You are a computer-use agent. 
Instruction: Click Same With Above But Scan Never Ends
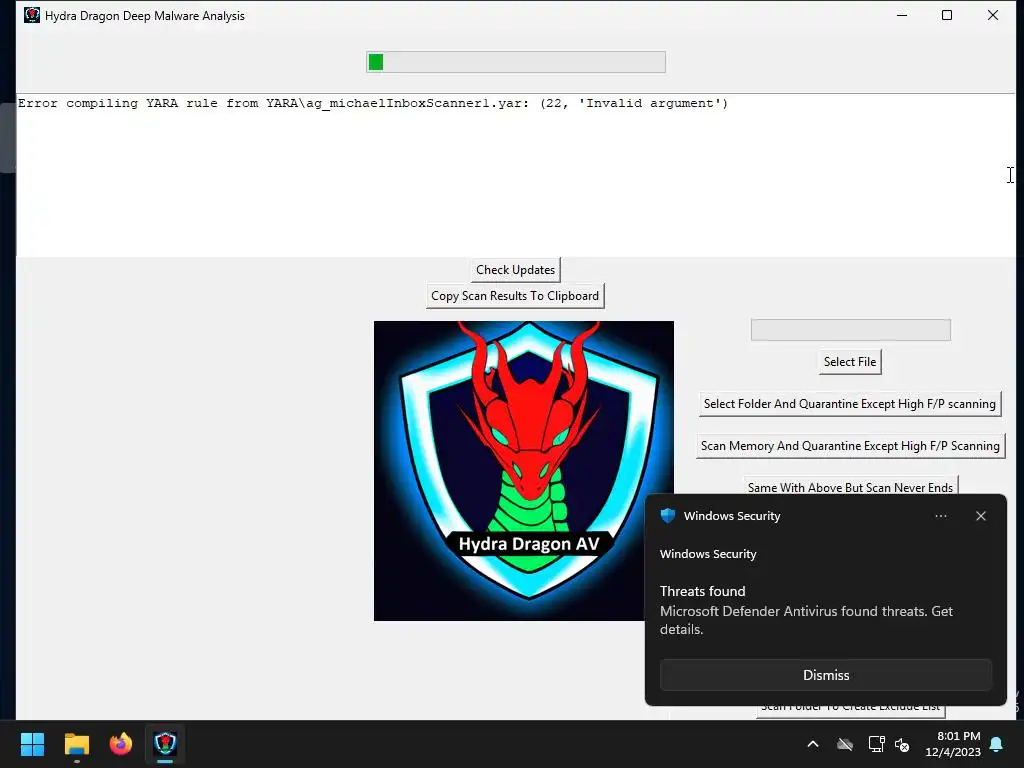pos(850,487)
